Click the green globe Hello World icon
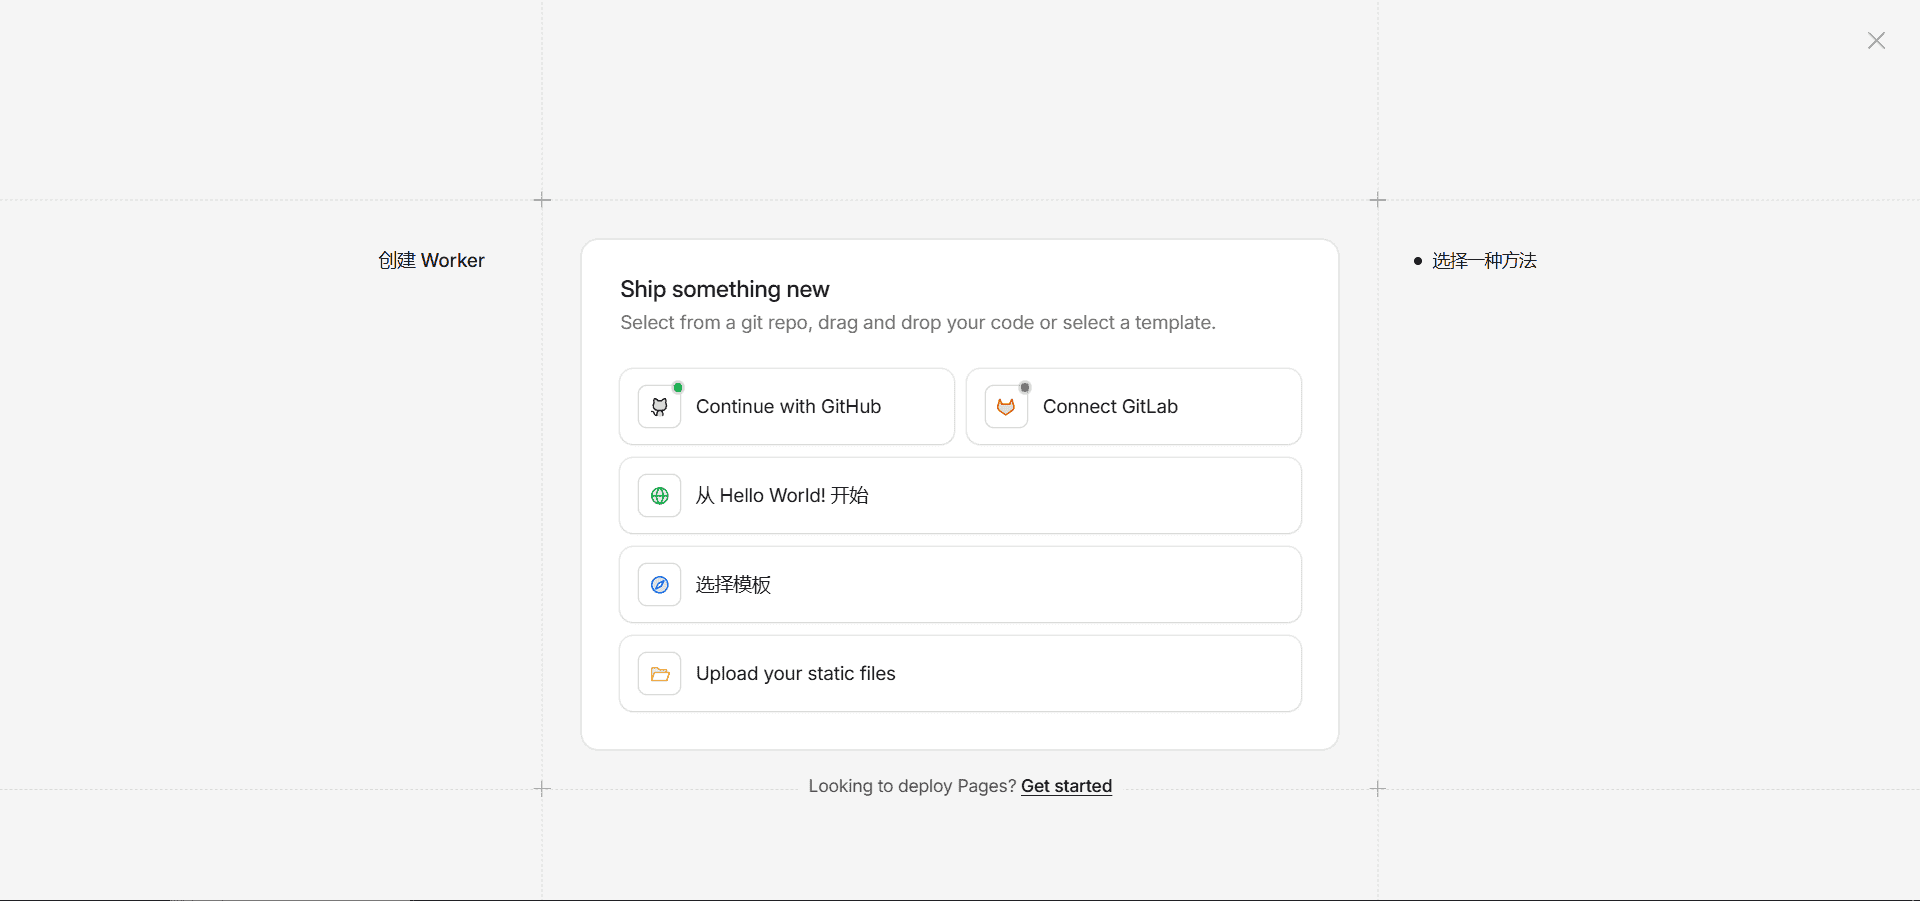Viewport: 1920px width, 901px height. tap(660, 496)
